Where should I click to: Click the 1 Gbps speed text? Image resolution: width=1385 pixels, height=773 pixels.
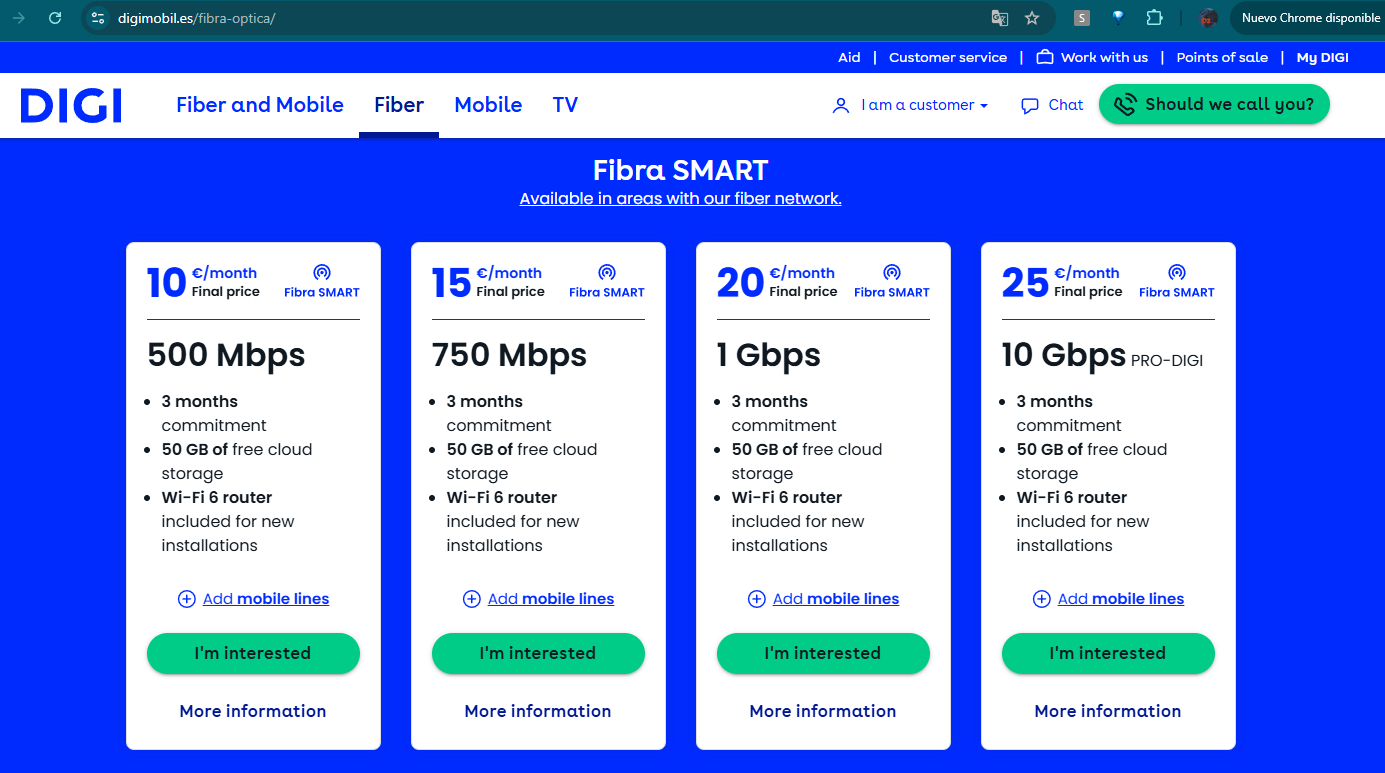point(769,355)
